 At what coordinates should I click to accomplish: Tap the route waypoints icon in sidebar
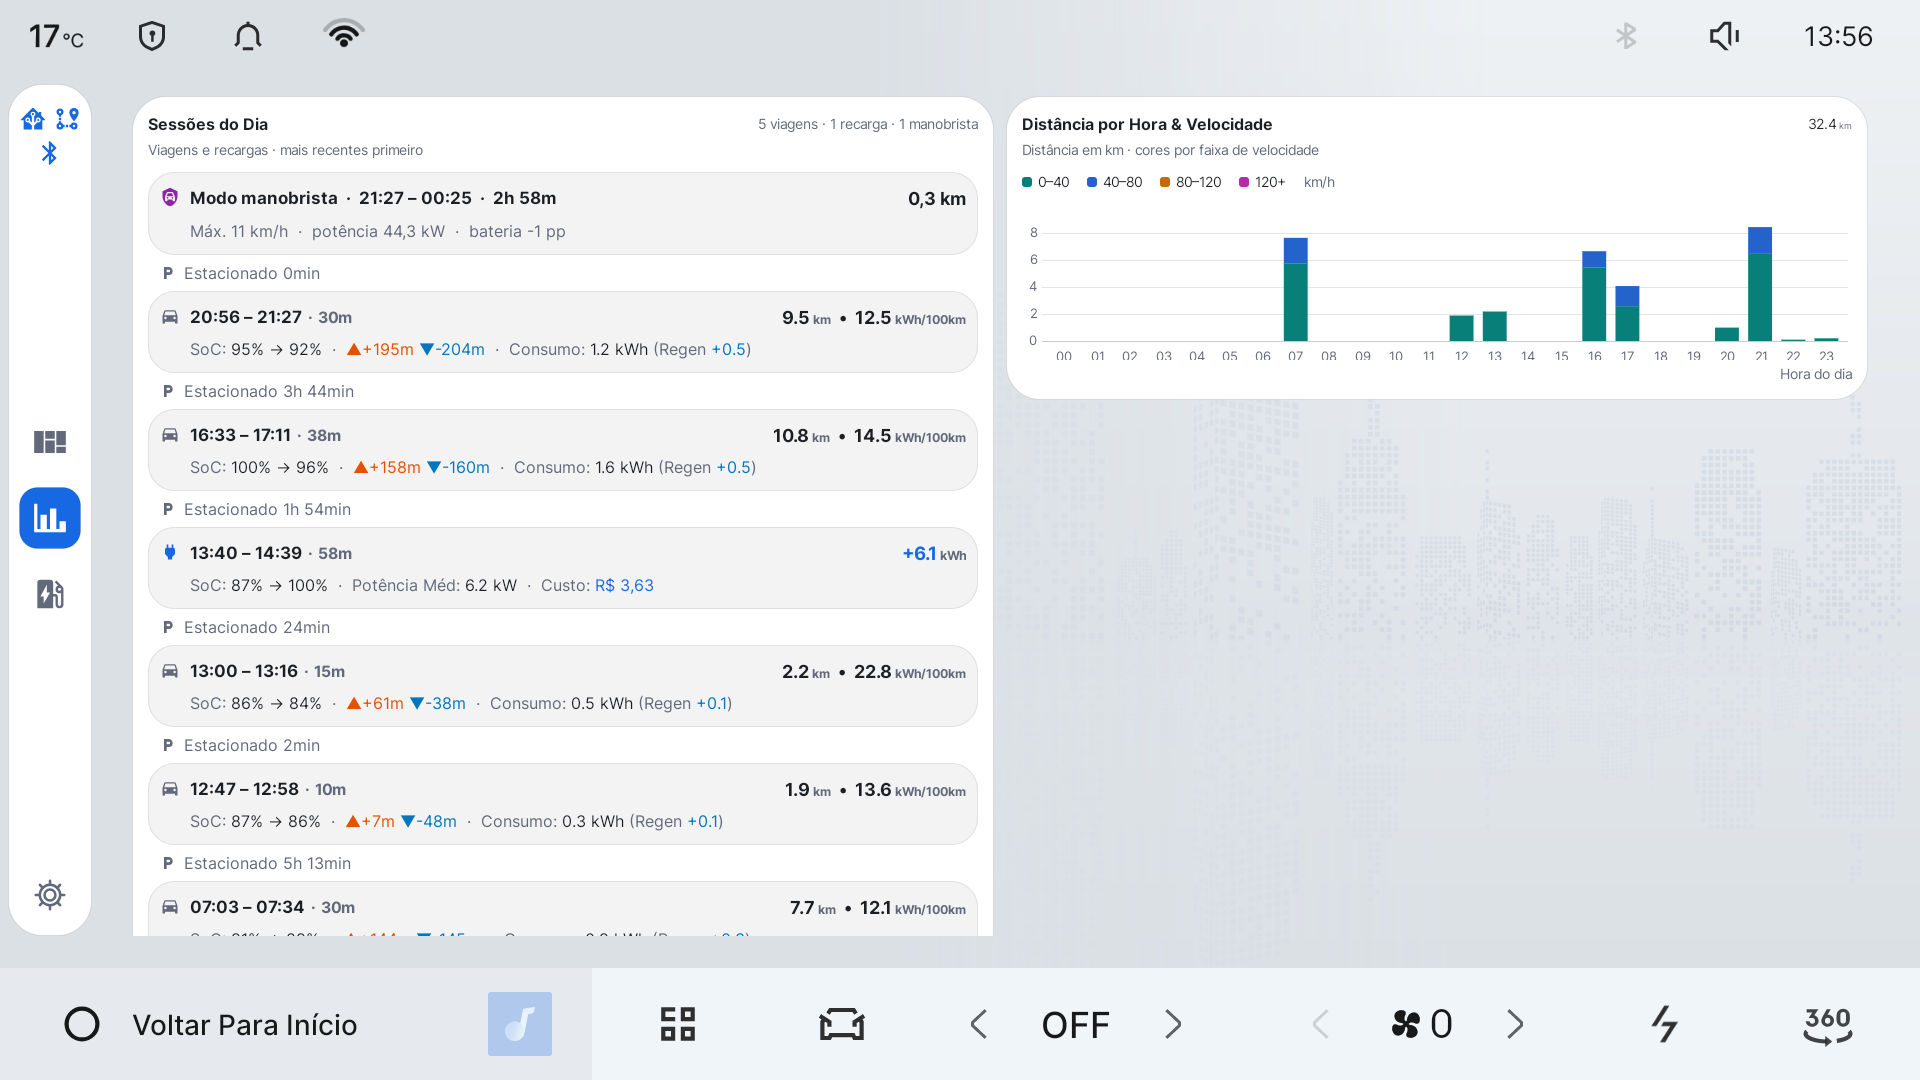click(67, 119)
